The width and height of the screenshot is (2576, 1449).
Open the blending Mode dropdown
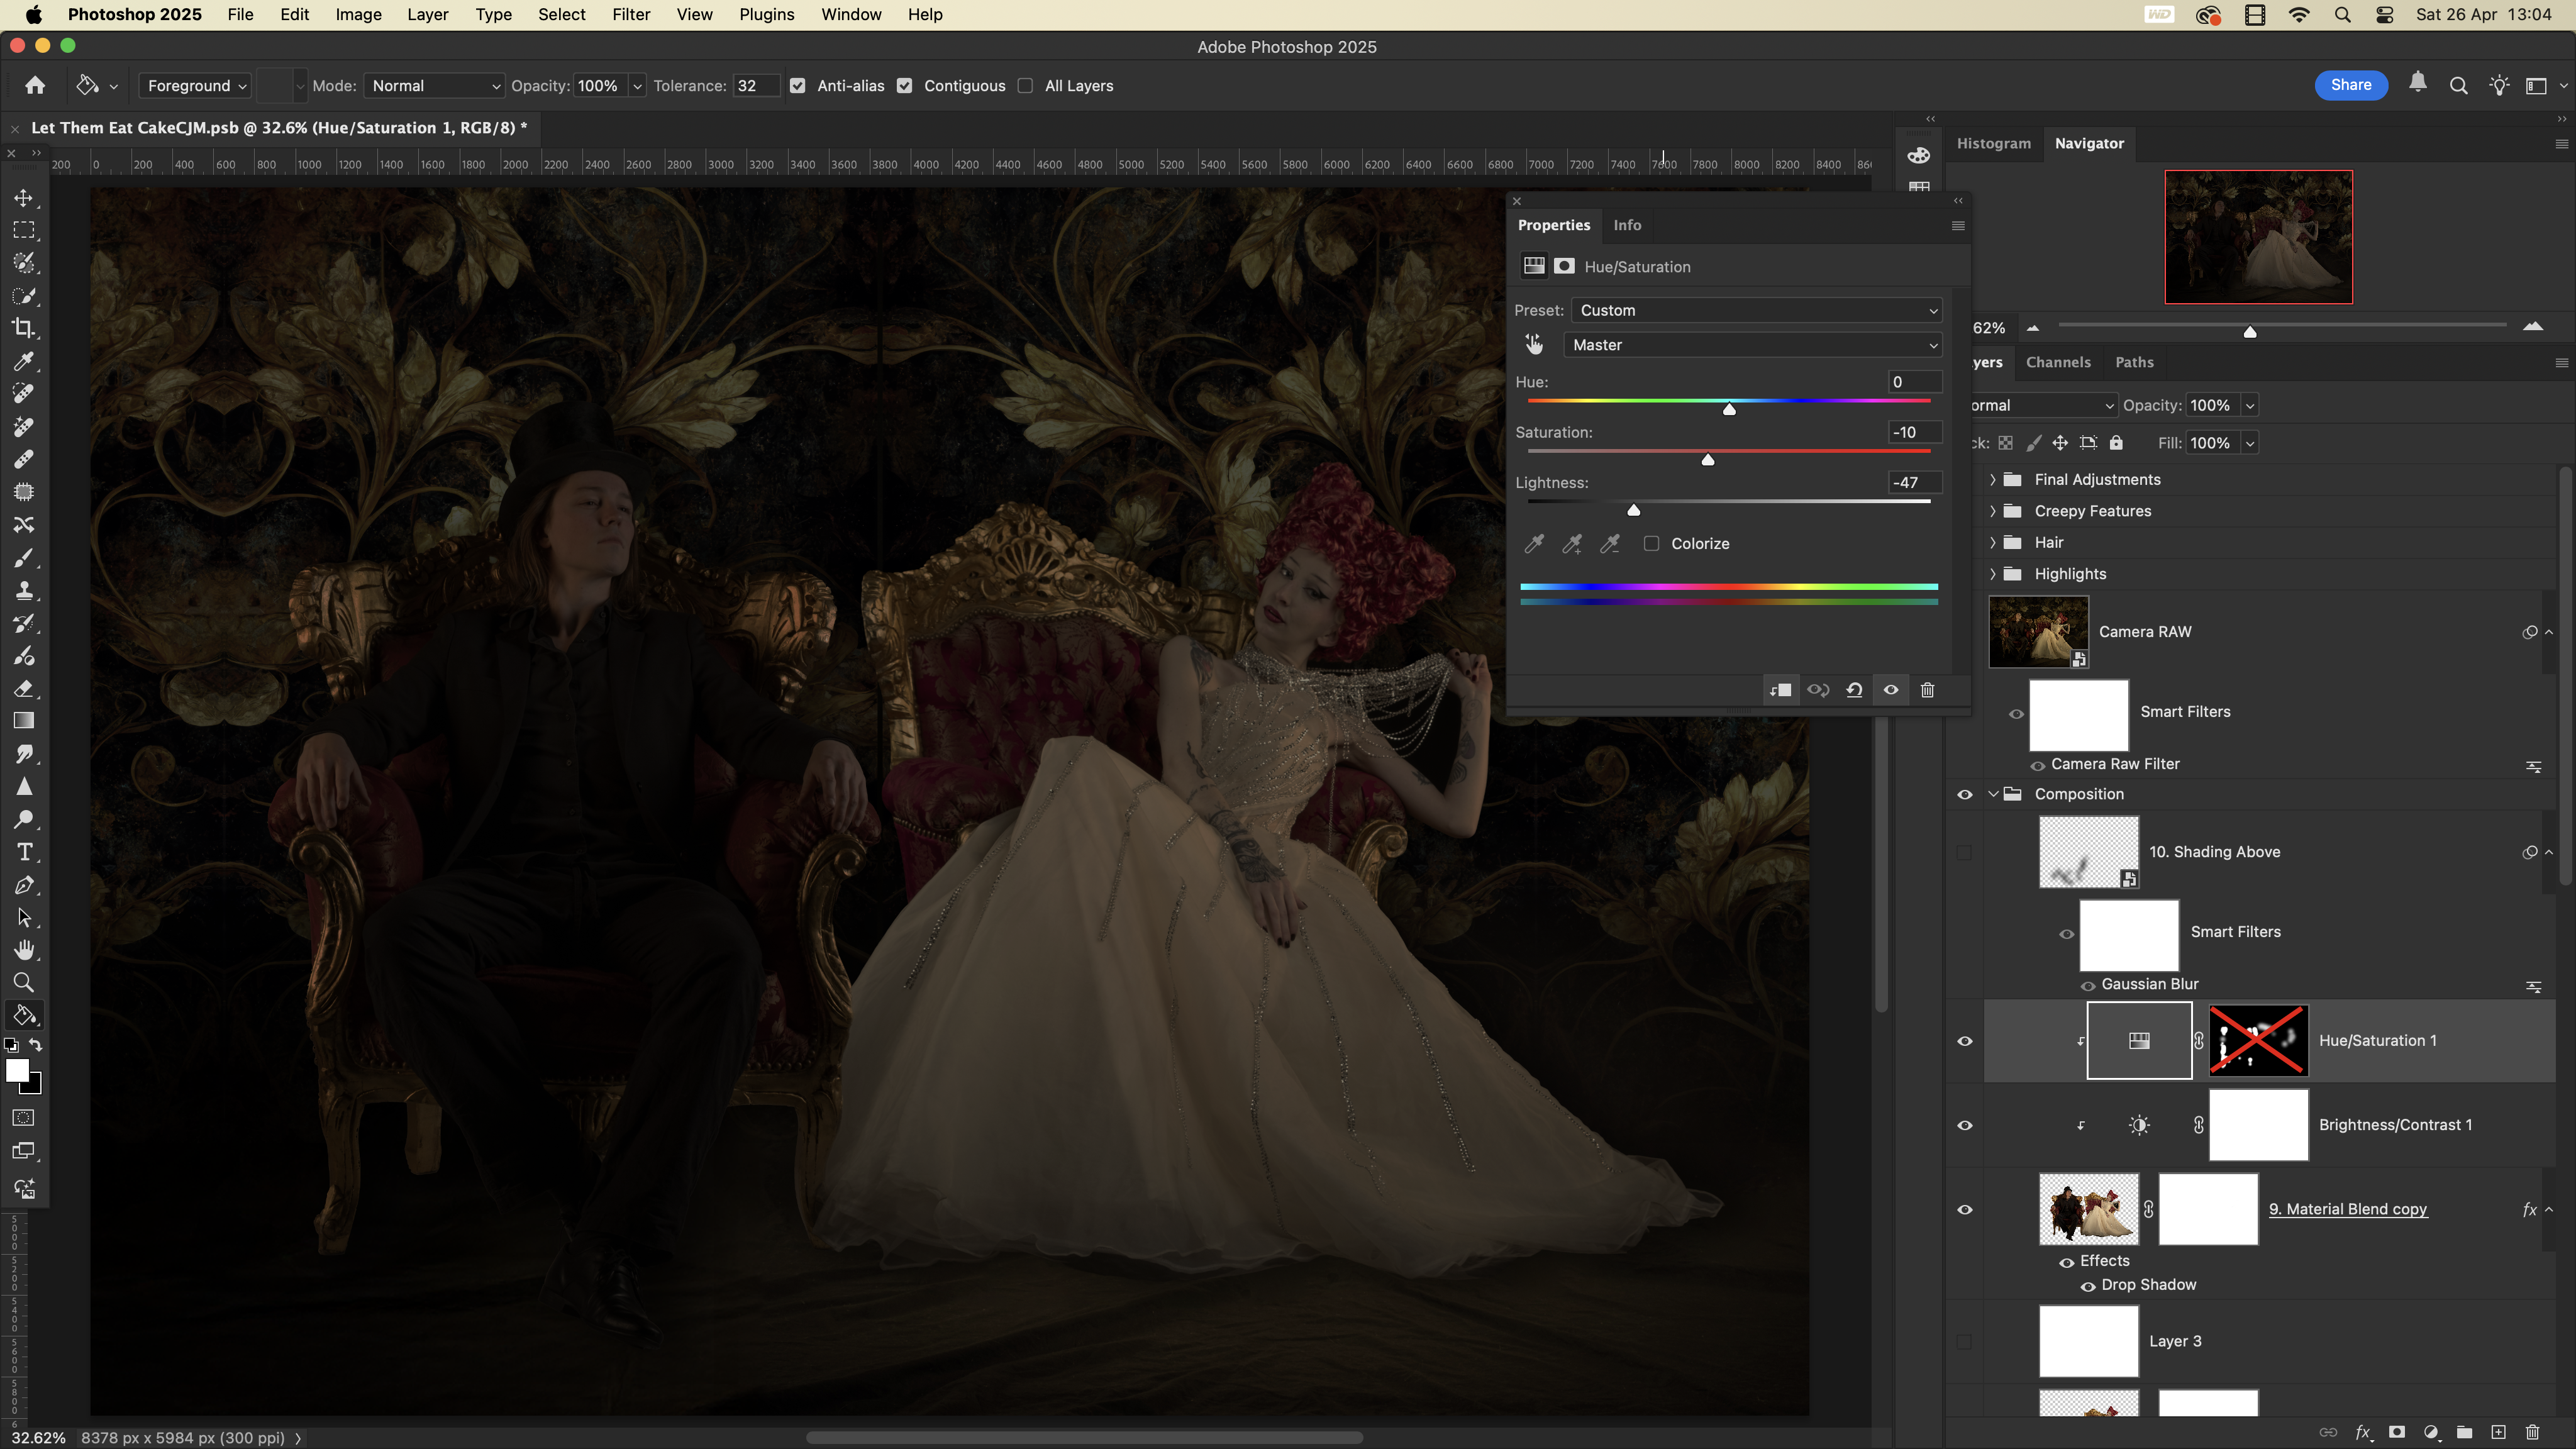tap(434, 86)
